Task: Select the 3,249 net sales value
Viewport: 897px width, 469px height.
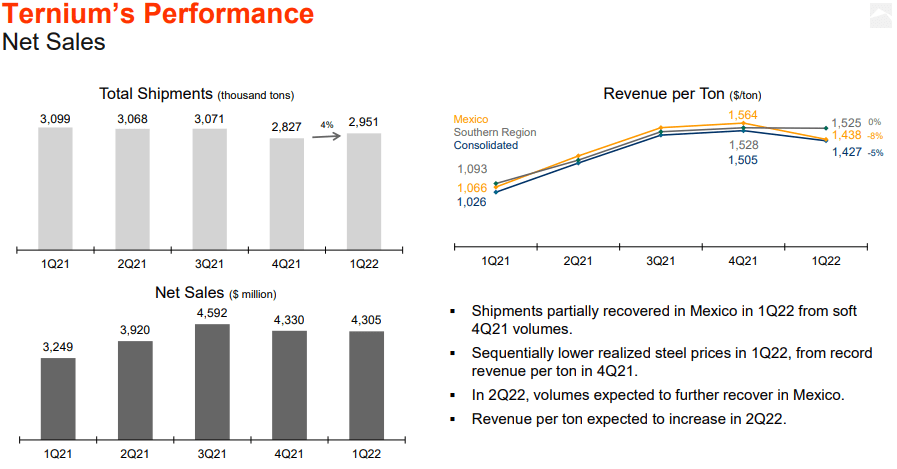Action: pos(58,347)
